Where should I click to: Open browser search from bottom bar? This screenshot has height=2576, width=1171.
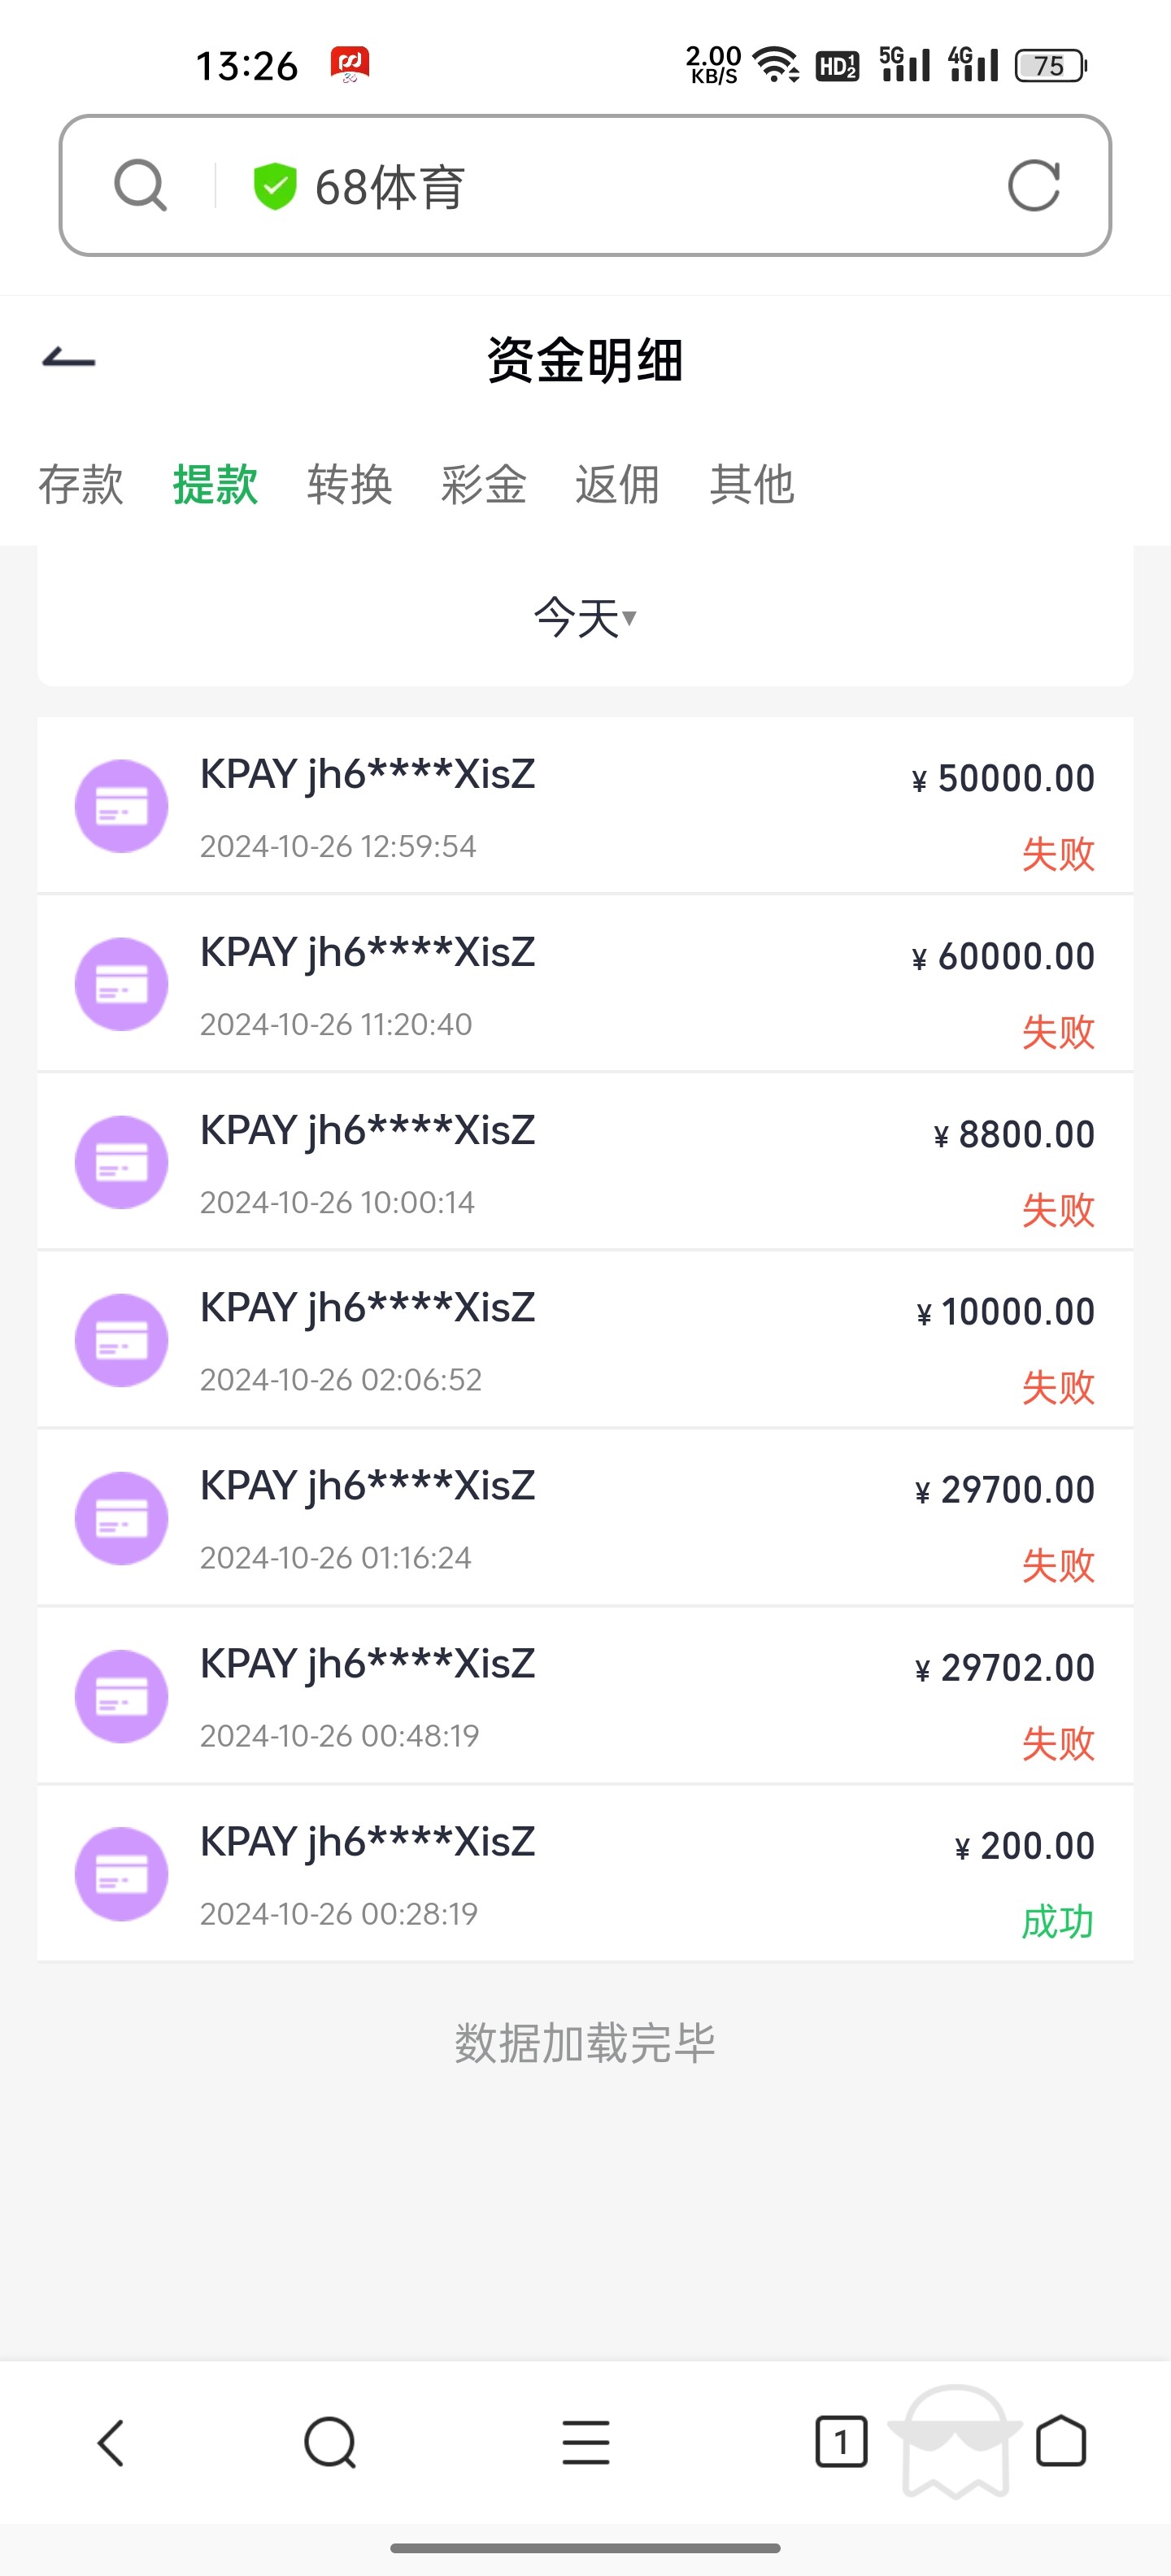click(x=330, y=2443)
